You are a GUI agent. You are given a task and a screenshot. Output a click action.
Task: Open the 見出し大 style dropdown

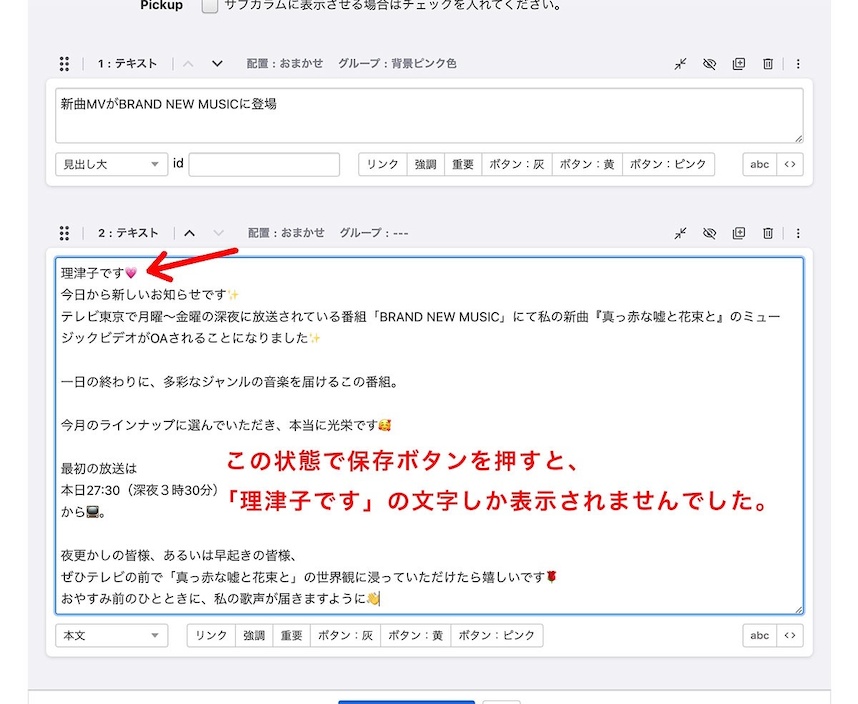tap(111, 164)
